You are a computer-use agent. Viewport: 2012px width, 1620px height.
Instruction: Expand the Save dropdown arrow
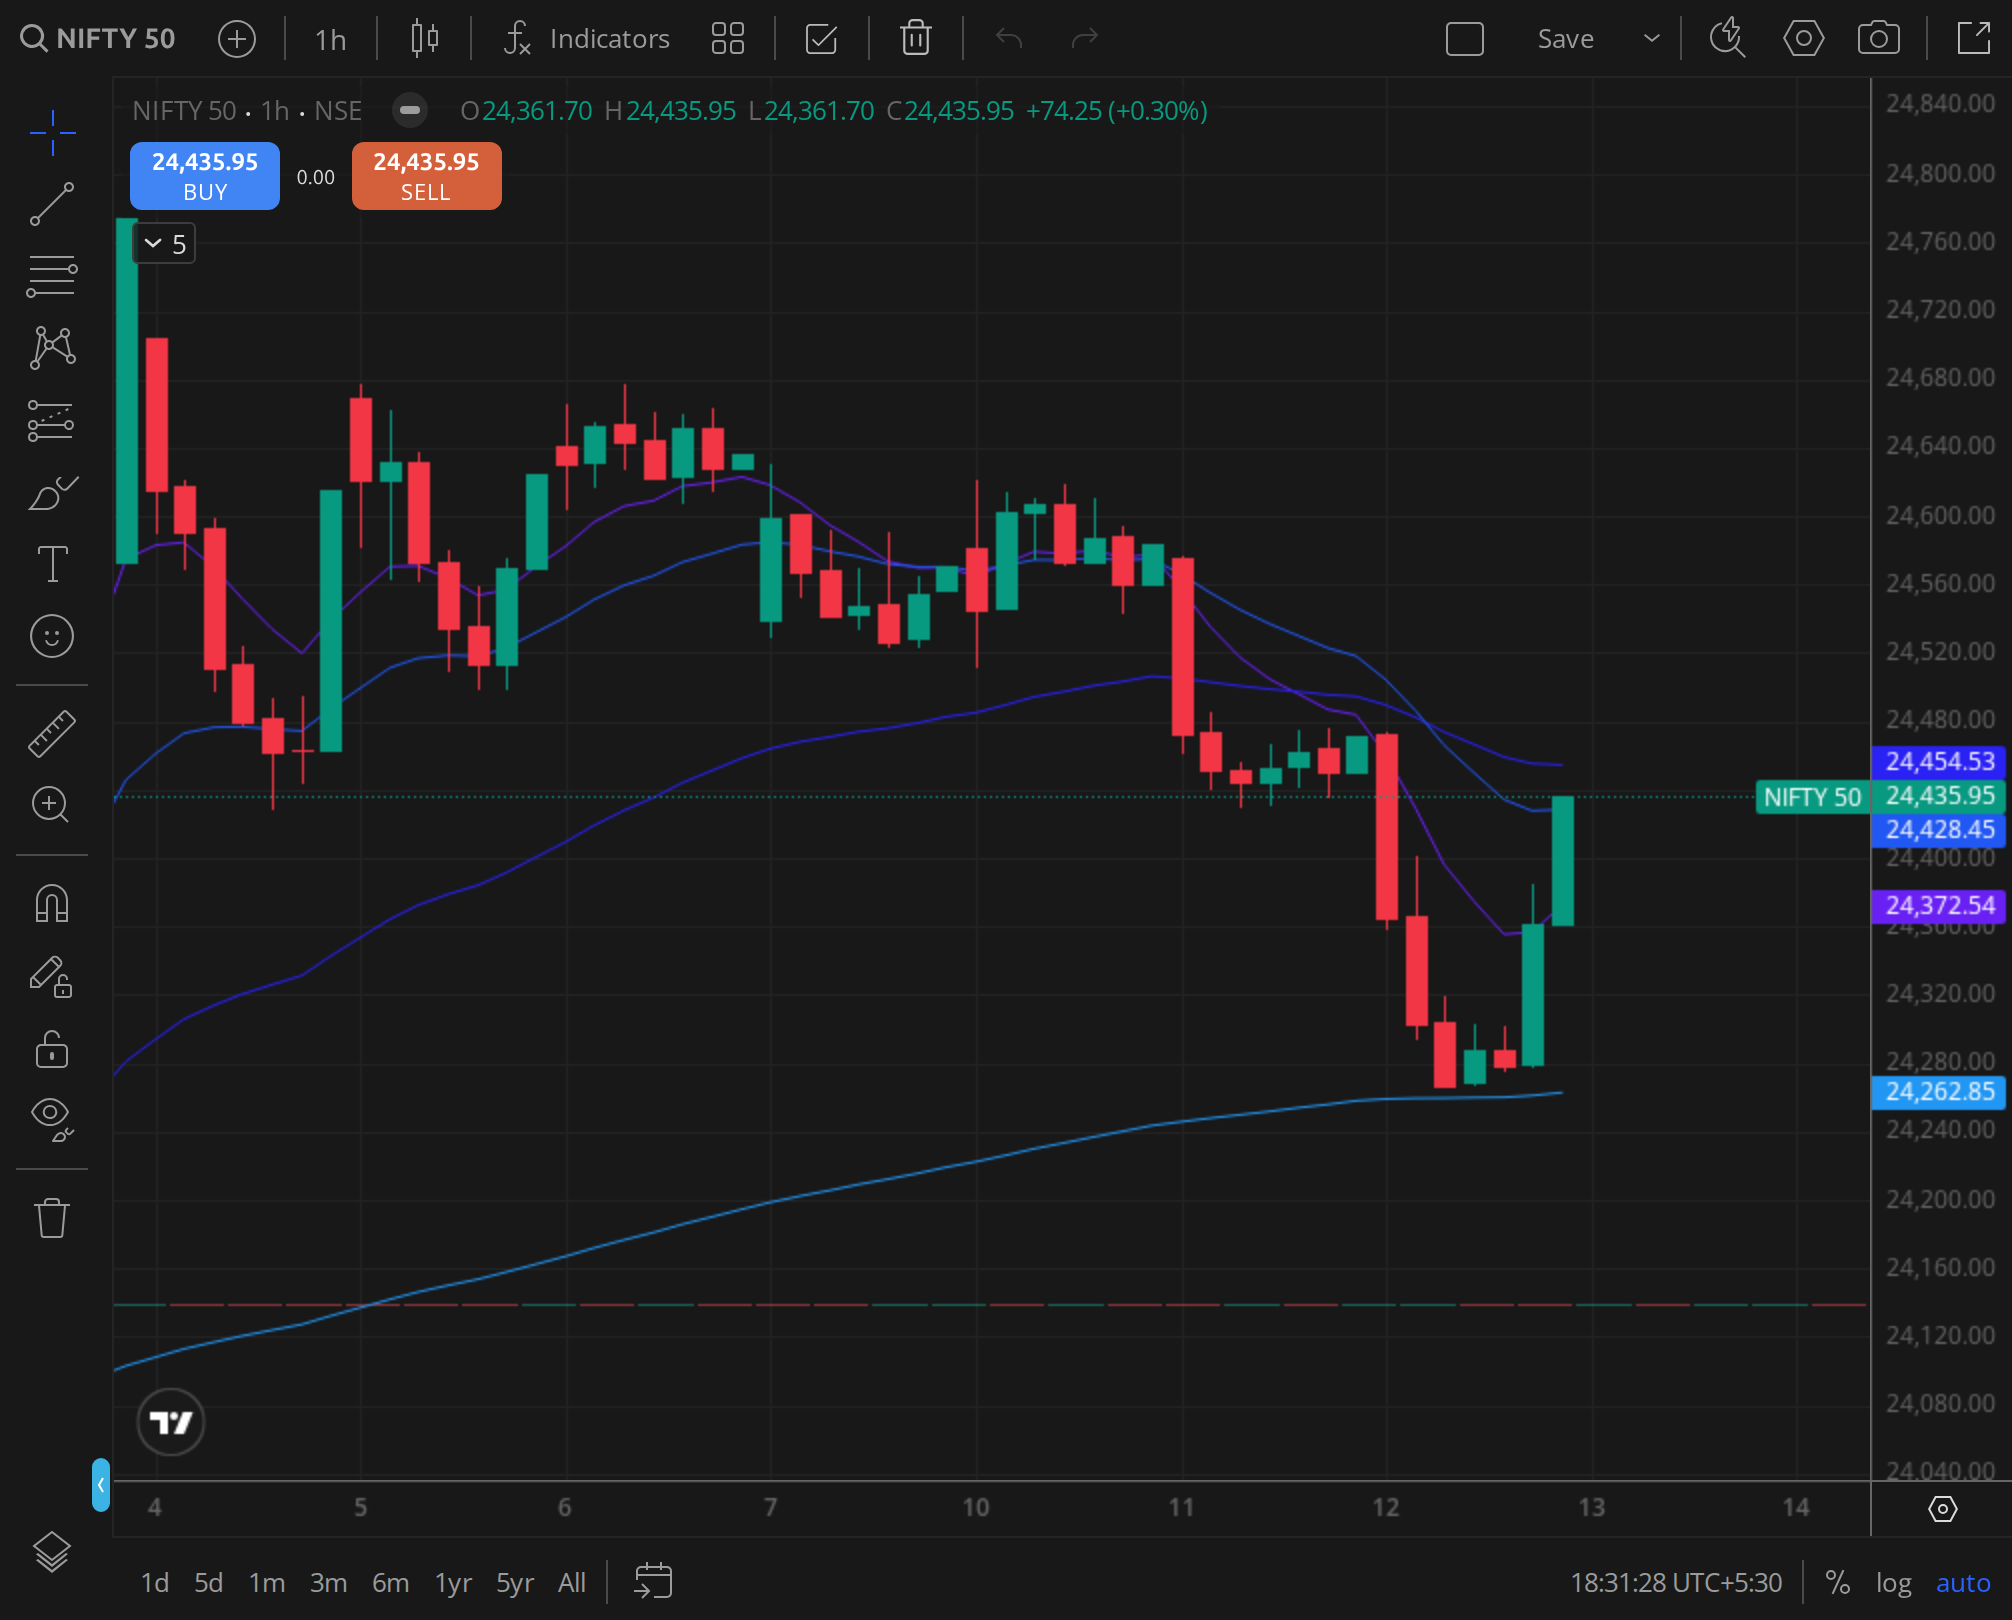click(1652, 39)
